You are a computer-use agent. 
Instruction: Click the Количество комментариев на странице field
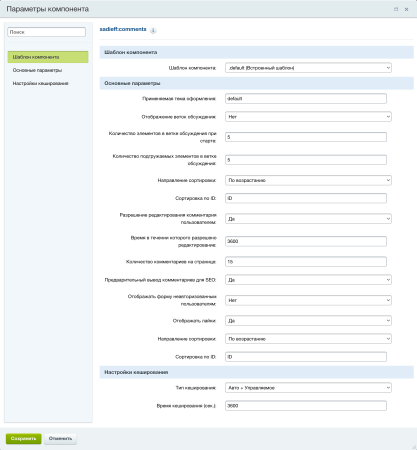[306, 262]
